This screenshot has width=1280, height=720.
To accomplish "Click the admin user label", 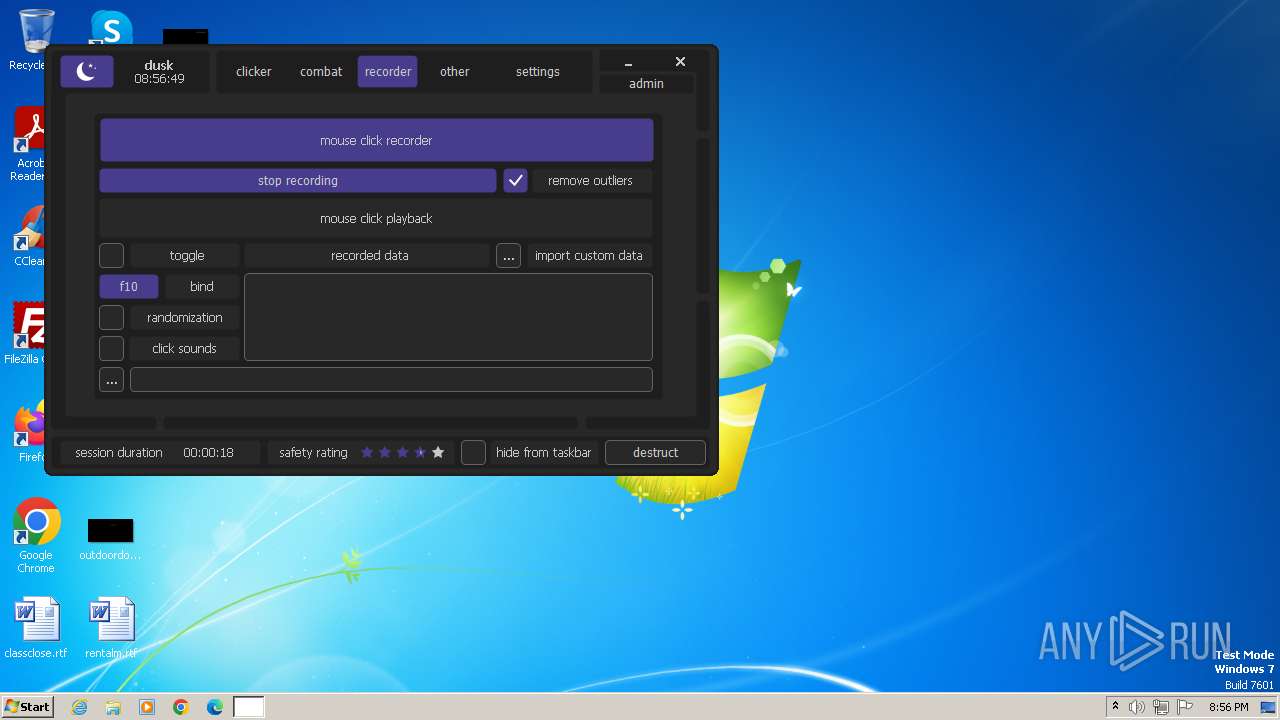I will [646, 84].
